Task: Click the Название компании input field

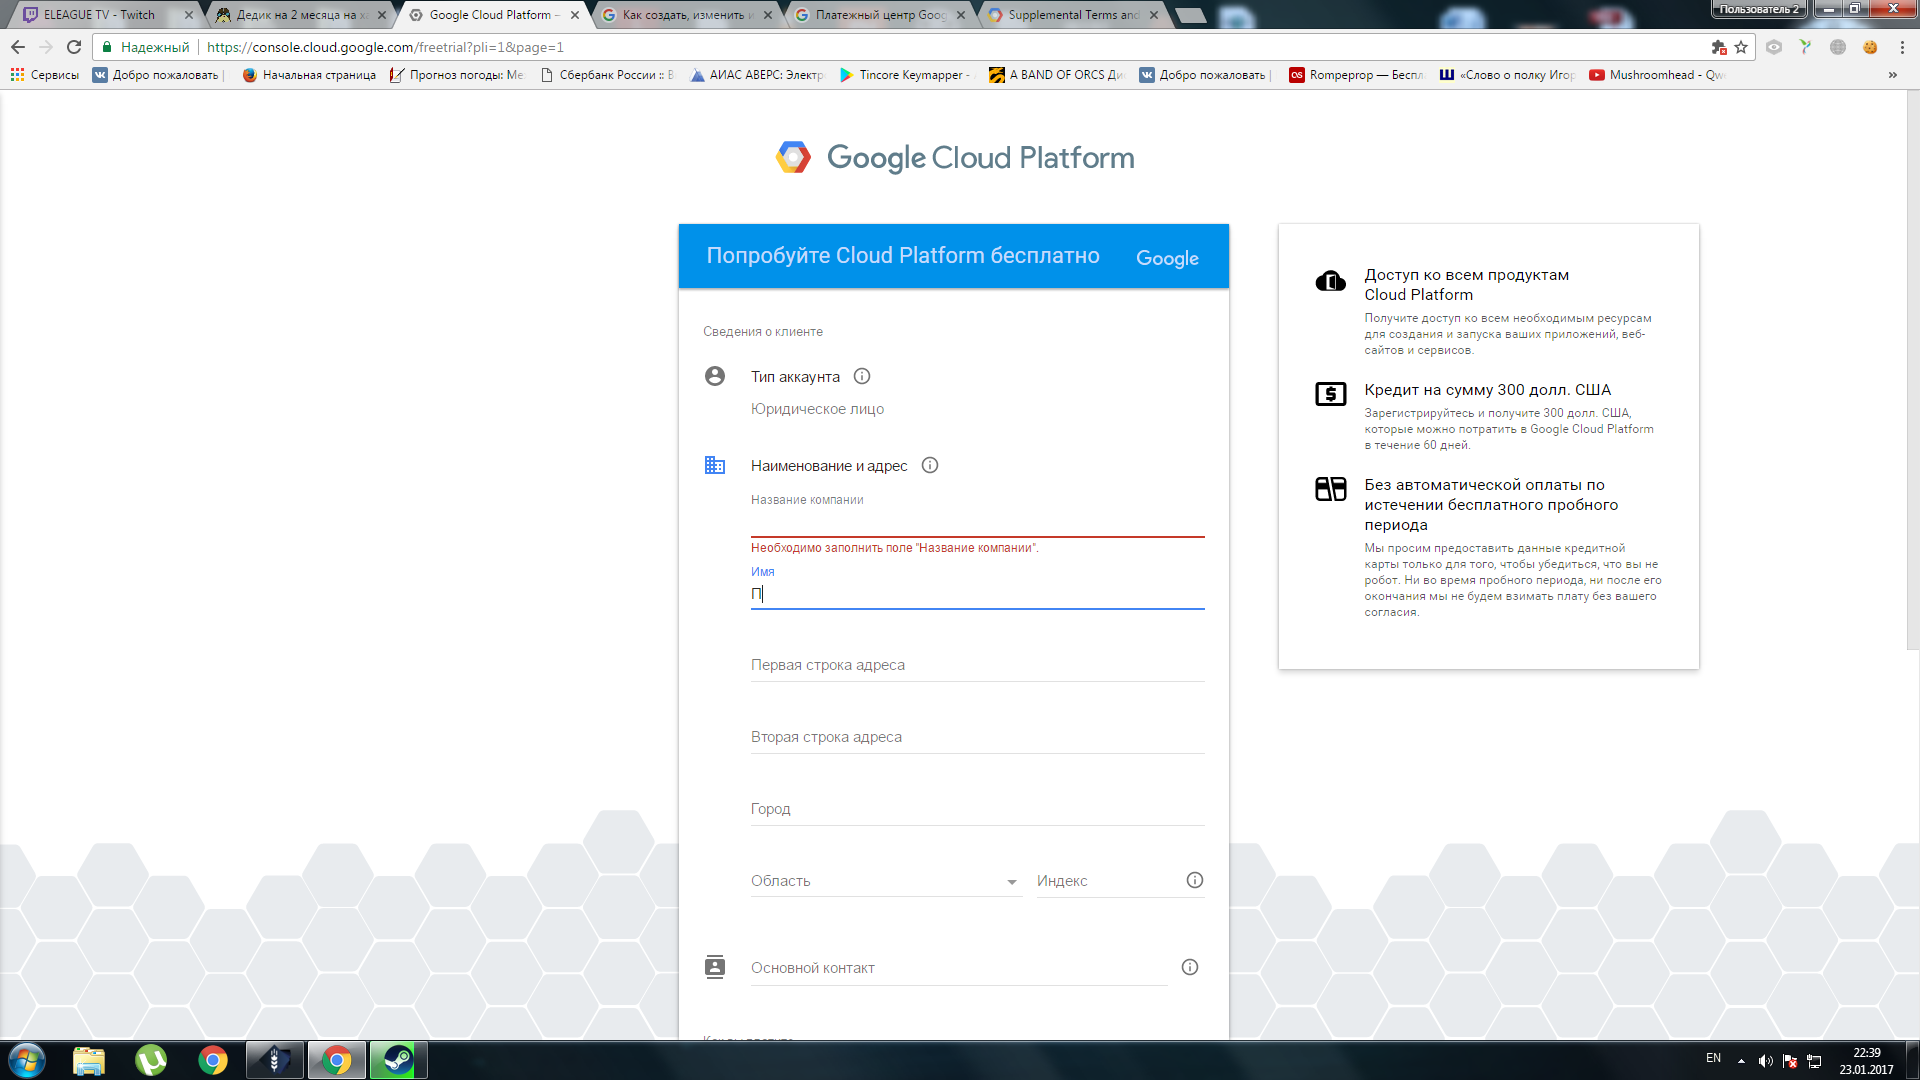Action: click(977, 522)
